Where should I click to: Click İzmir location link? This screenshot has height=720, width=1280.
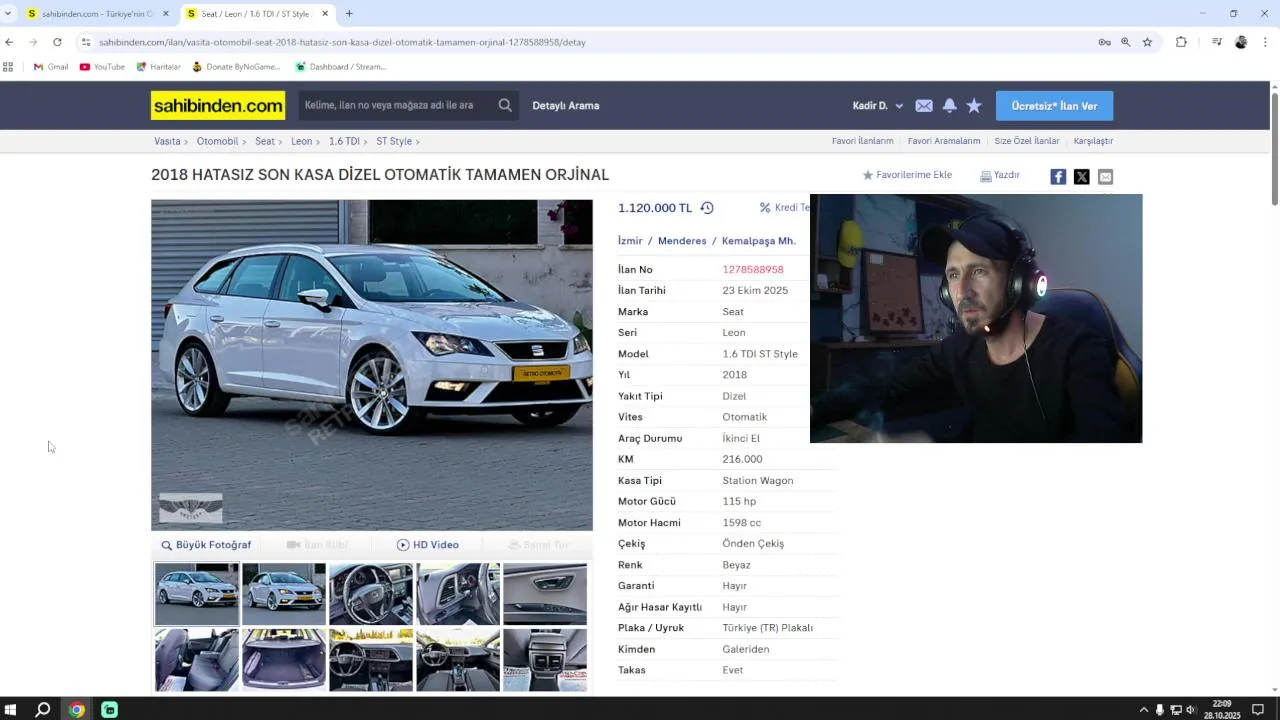[630, 241]
